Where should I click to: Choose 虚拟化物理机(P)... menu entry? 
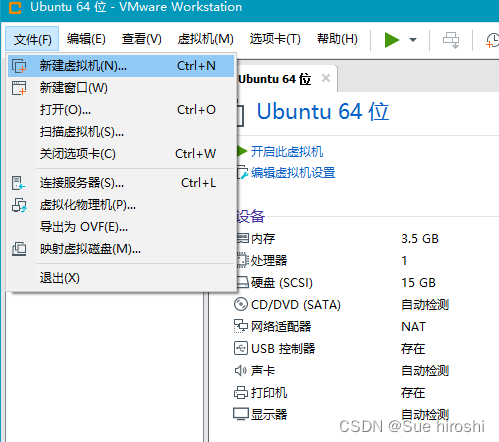(121, 205)
